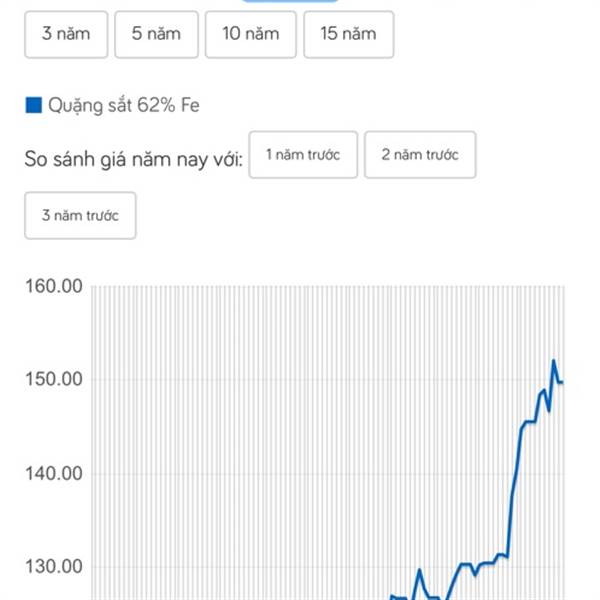The height and width of the screenshot is (600, 600).
Task: Click the latest data point at line end
Action: 561,382
